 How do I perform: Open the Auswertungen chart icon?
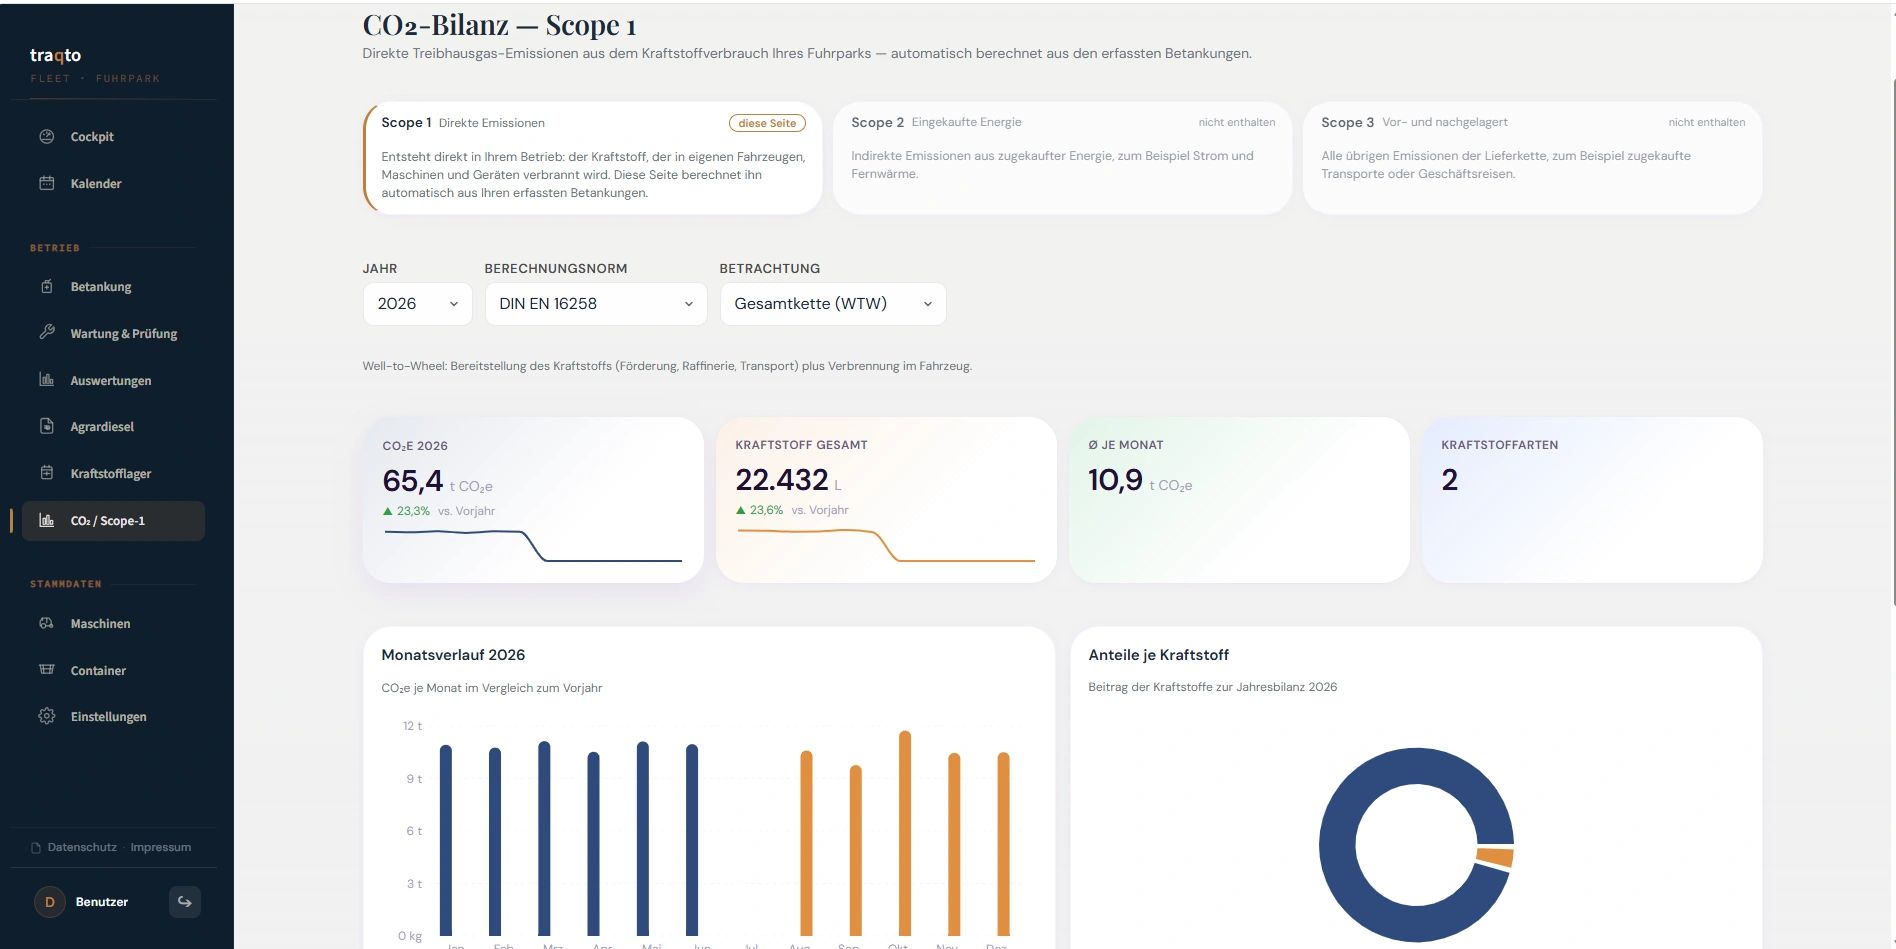click(x=46, y=380)
